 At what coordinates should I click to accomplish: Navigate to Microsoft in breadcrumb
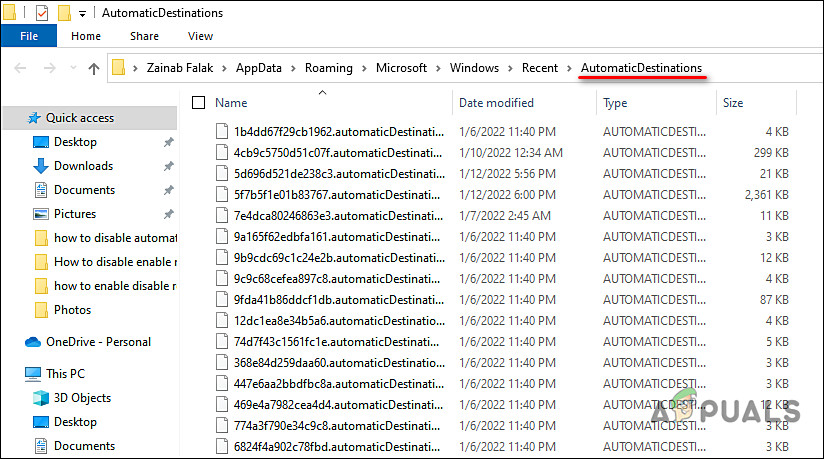click(401, 68)
